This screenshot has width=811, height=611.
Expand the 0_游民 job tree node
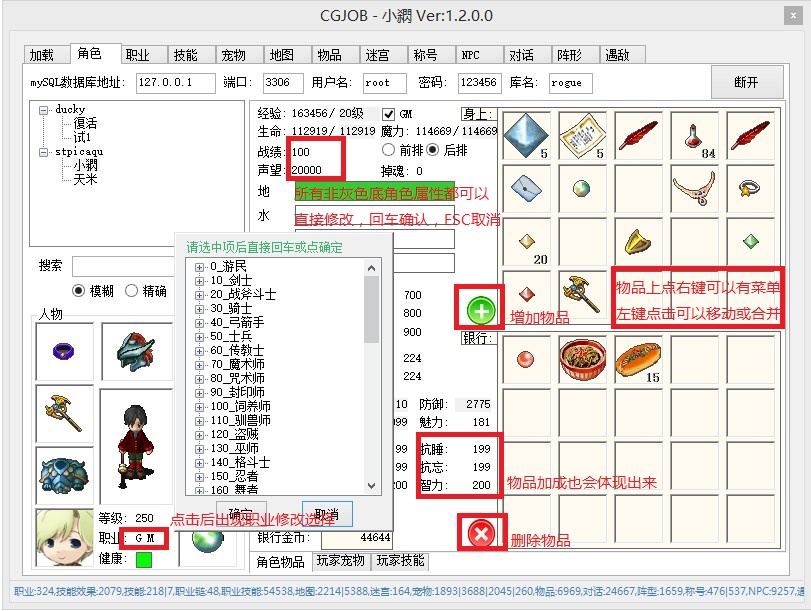(x=200, y=267)
